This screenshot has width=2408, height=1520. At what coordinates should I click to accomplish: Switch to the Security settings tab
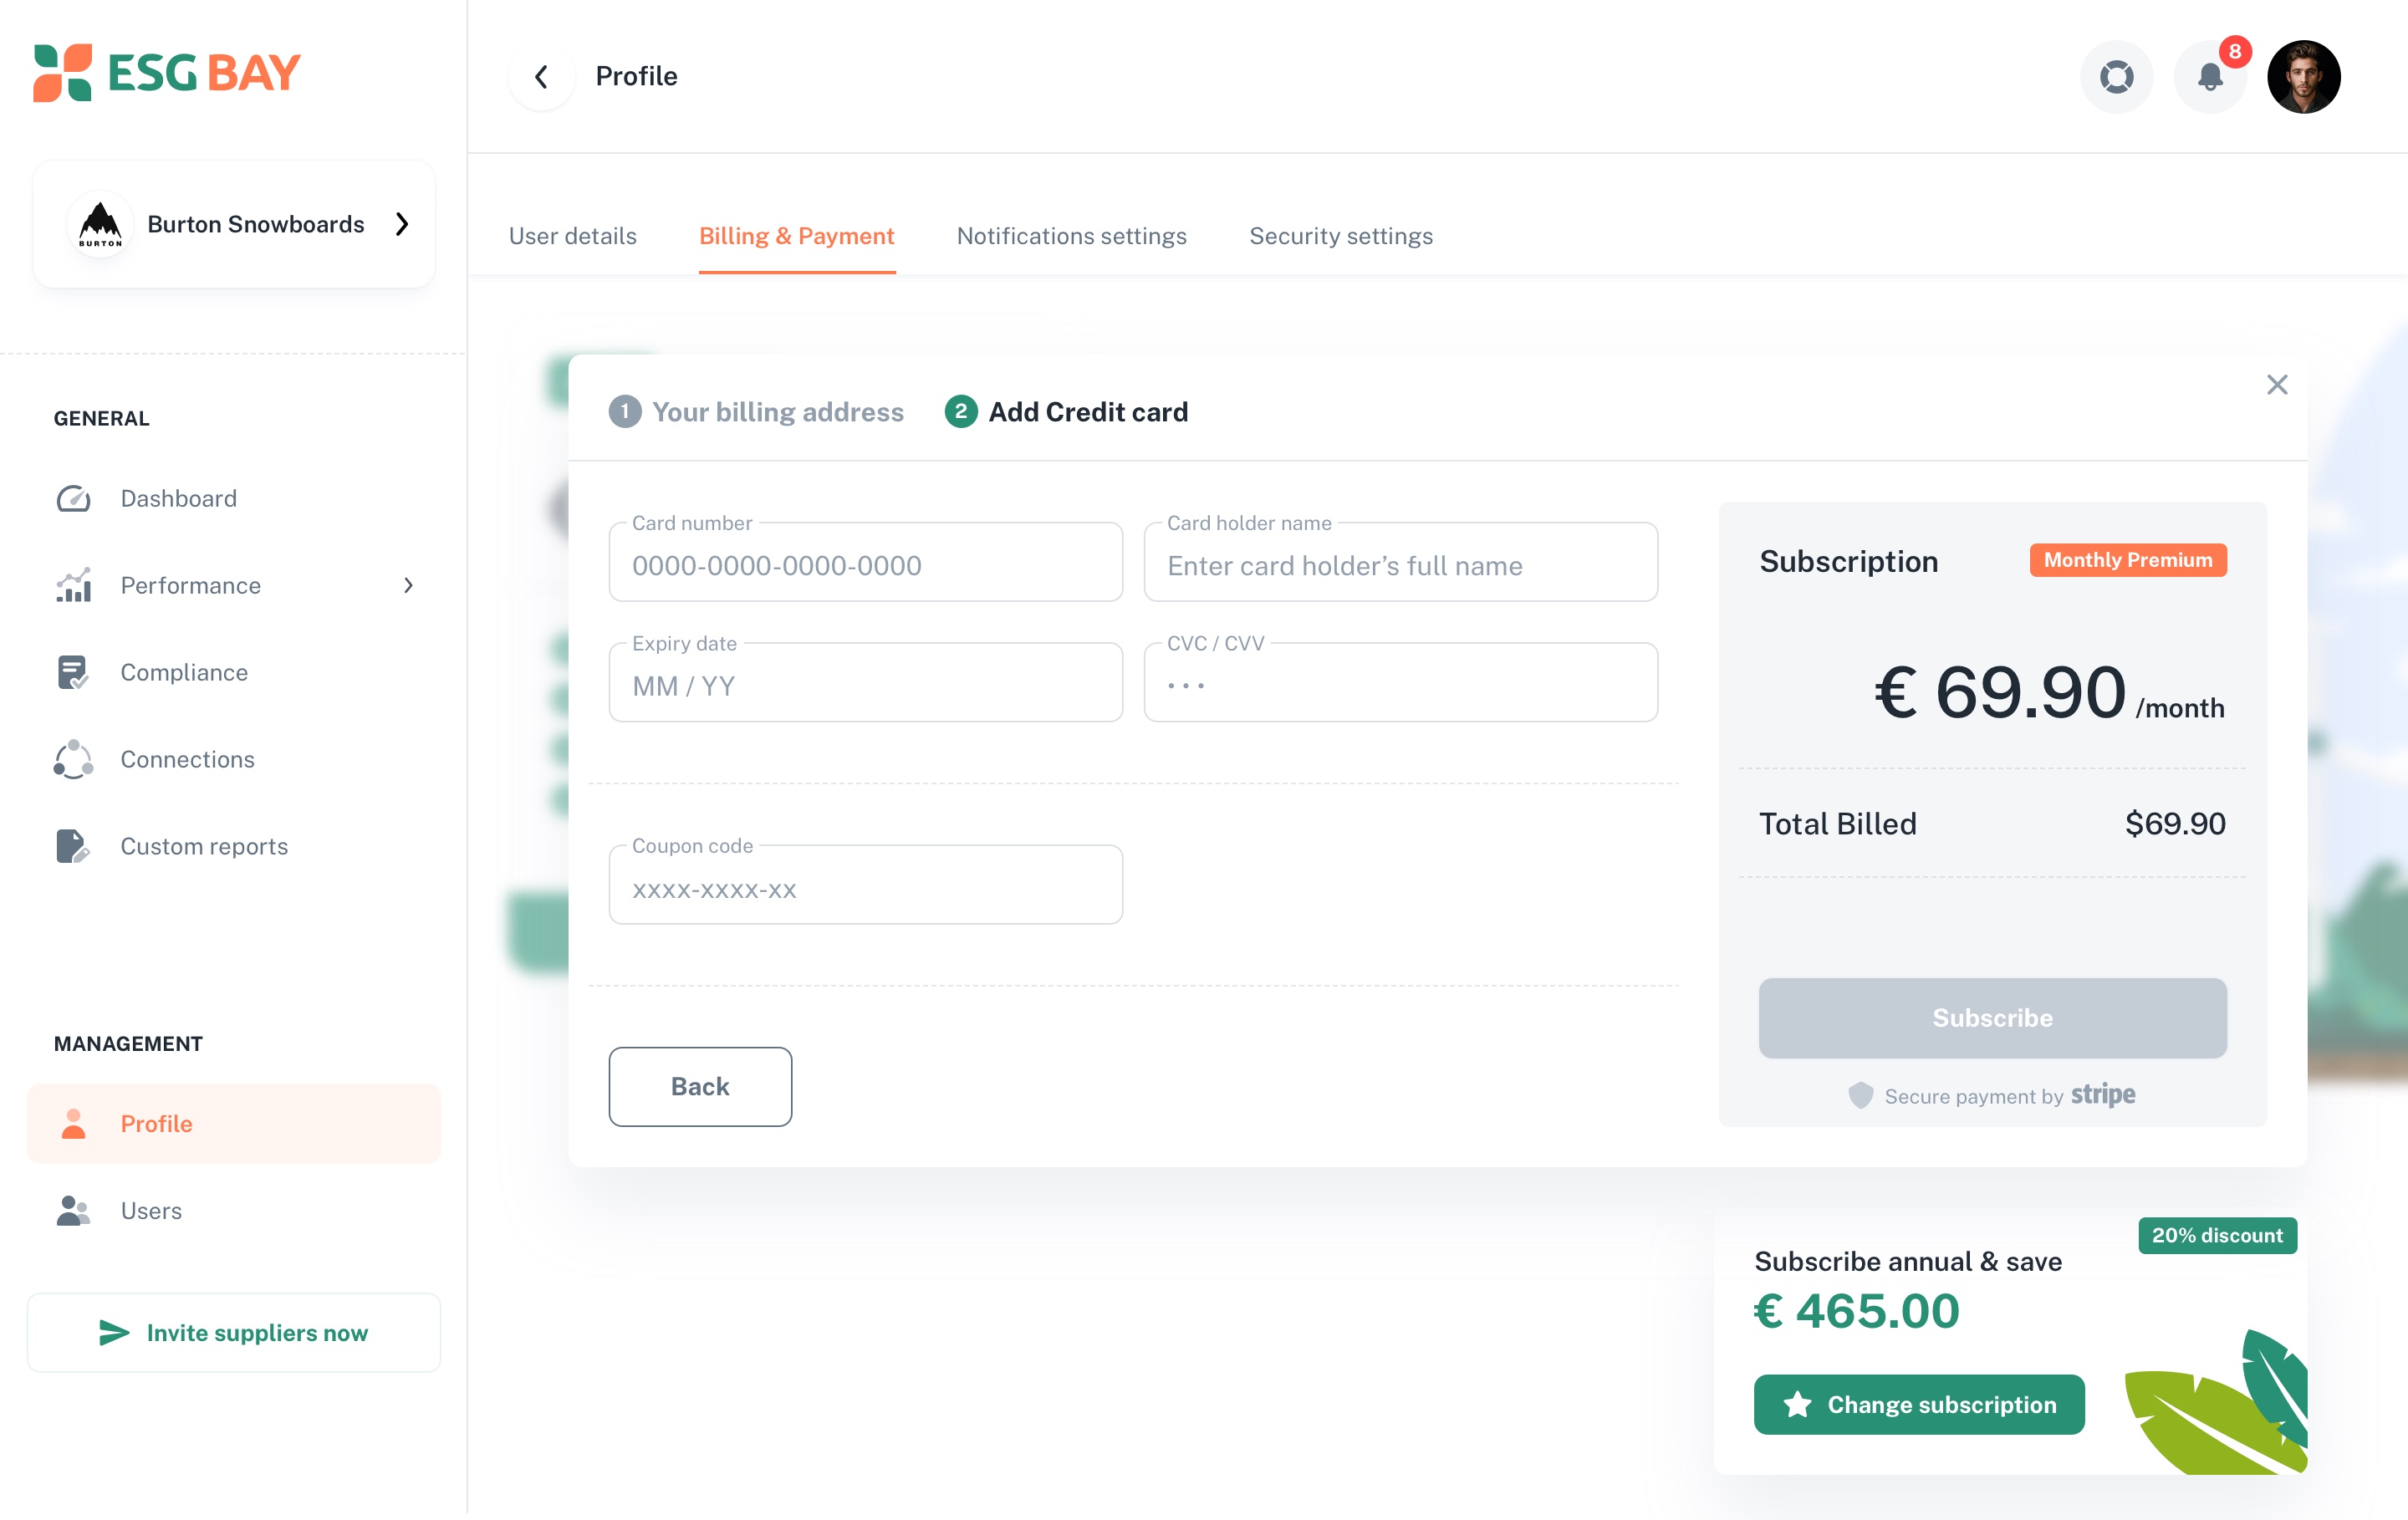tap(1341, 237)
